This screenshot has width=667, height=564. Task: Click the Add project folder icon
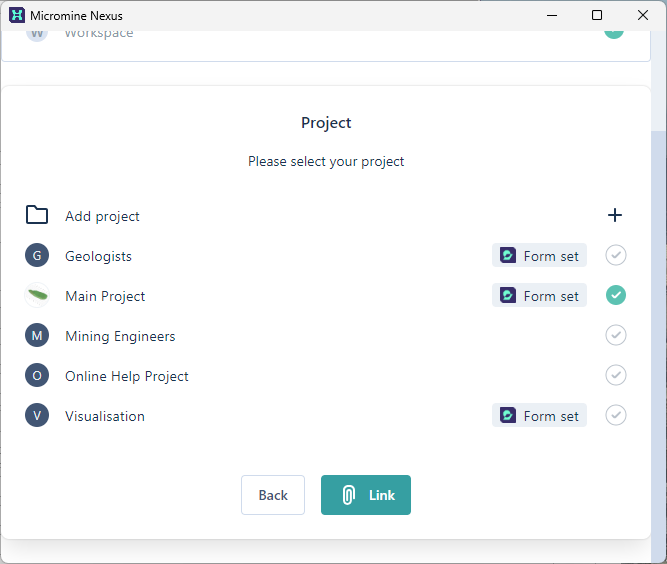pyautogui.click(x=37, y=215)
